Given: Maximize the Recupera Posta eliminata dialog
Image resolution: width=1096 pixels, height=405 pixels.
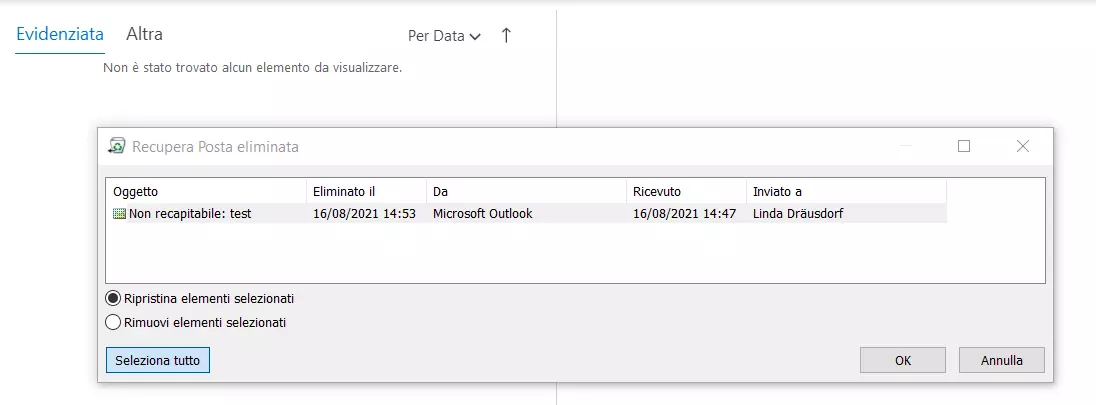Looking at the screenshot, I should click(x=964, y=146).
